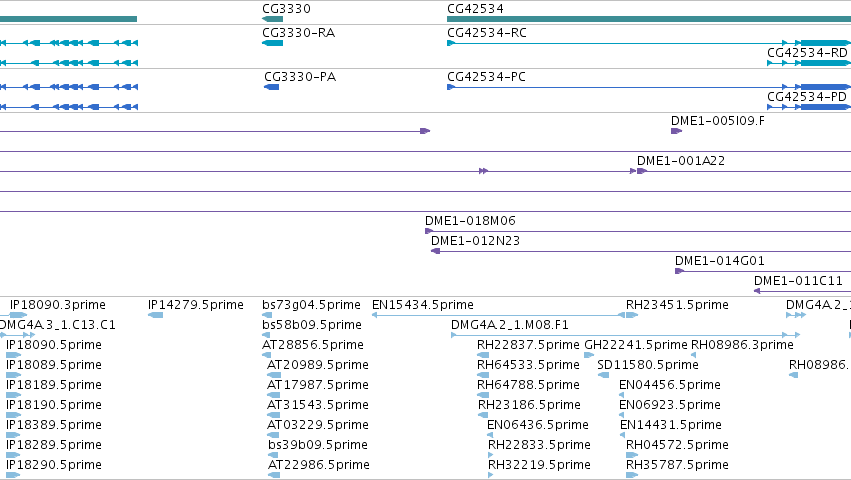This screenshot has width=851, height=480.
Task: Click EST IP18289.5prime
Action: 54,445
